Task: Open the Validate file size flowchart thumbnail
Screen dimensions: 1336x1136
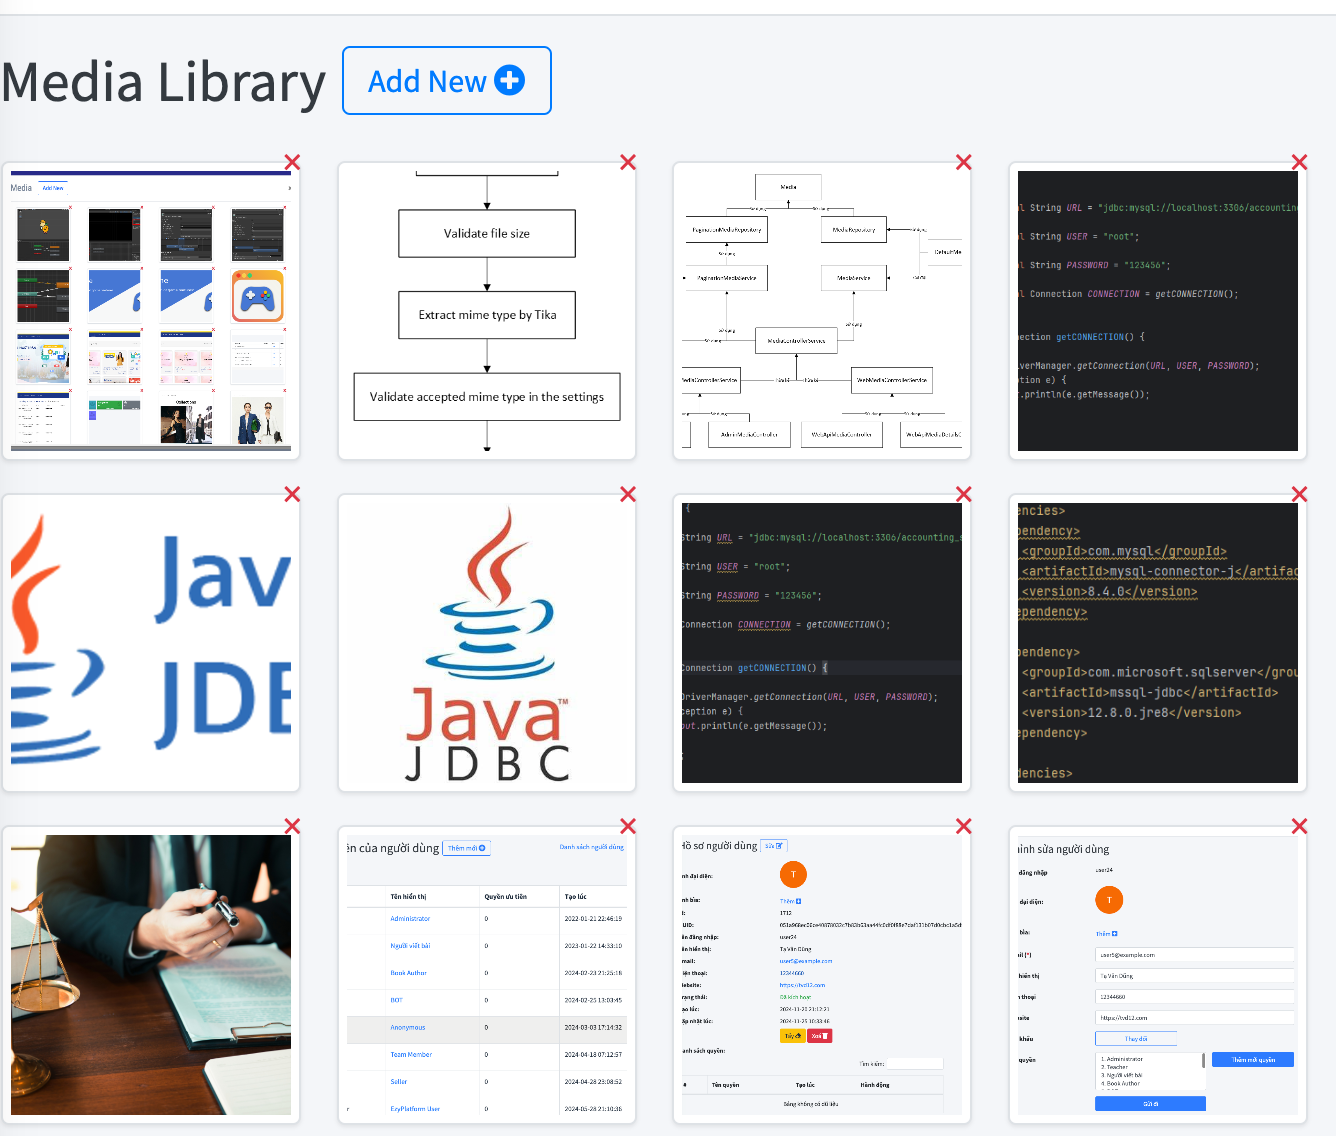Action: pyautogui.click(x=487, y=311)
